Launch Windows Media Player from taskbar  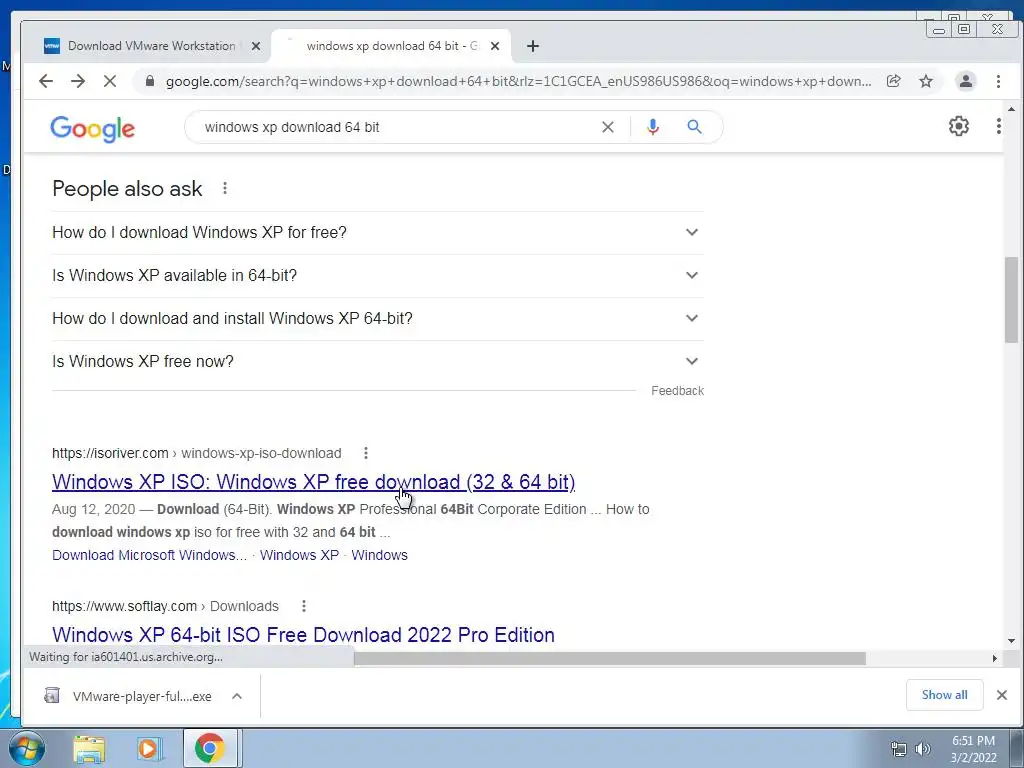point(149,748)
